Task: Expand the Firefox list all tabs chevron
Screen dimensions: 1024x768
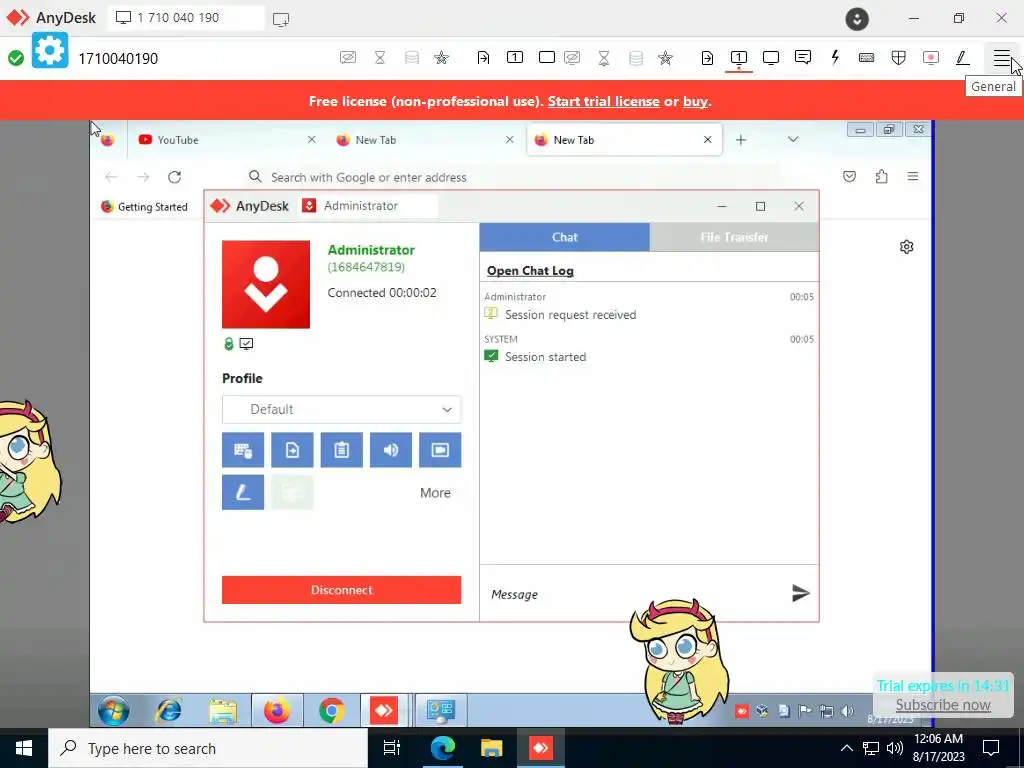Action: click(x=793, y=139)
